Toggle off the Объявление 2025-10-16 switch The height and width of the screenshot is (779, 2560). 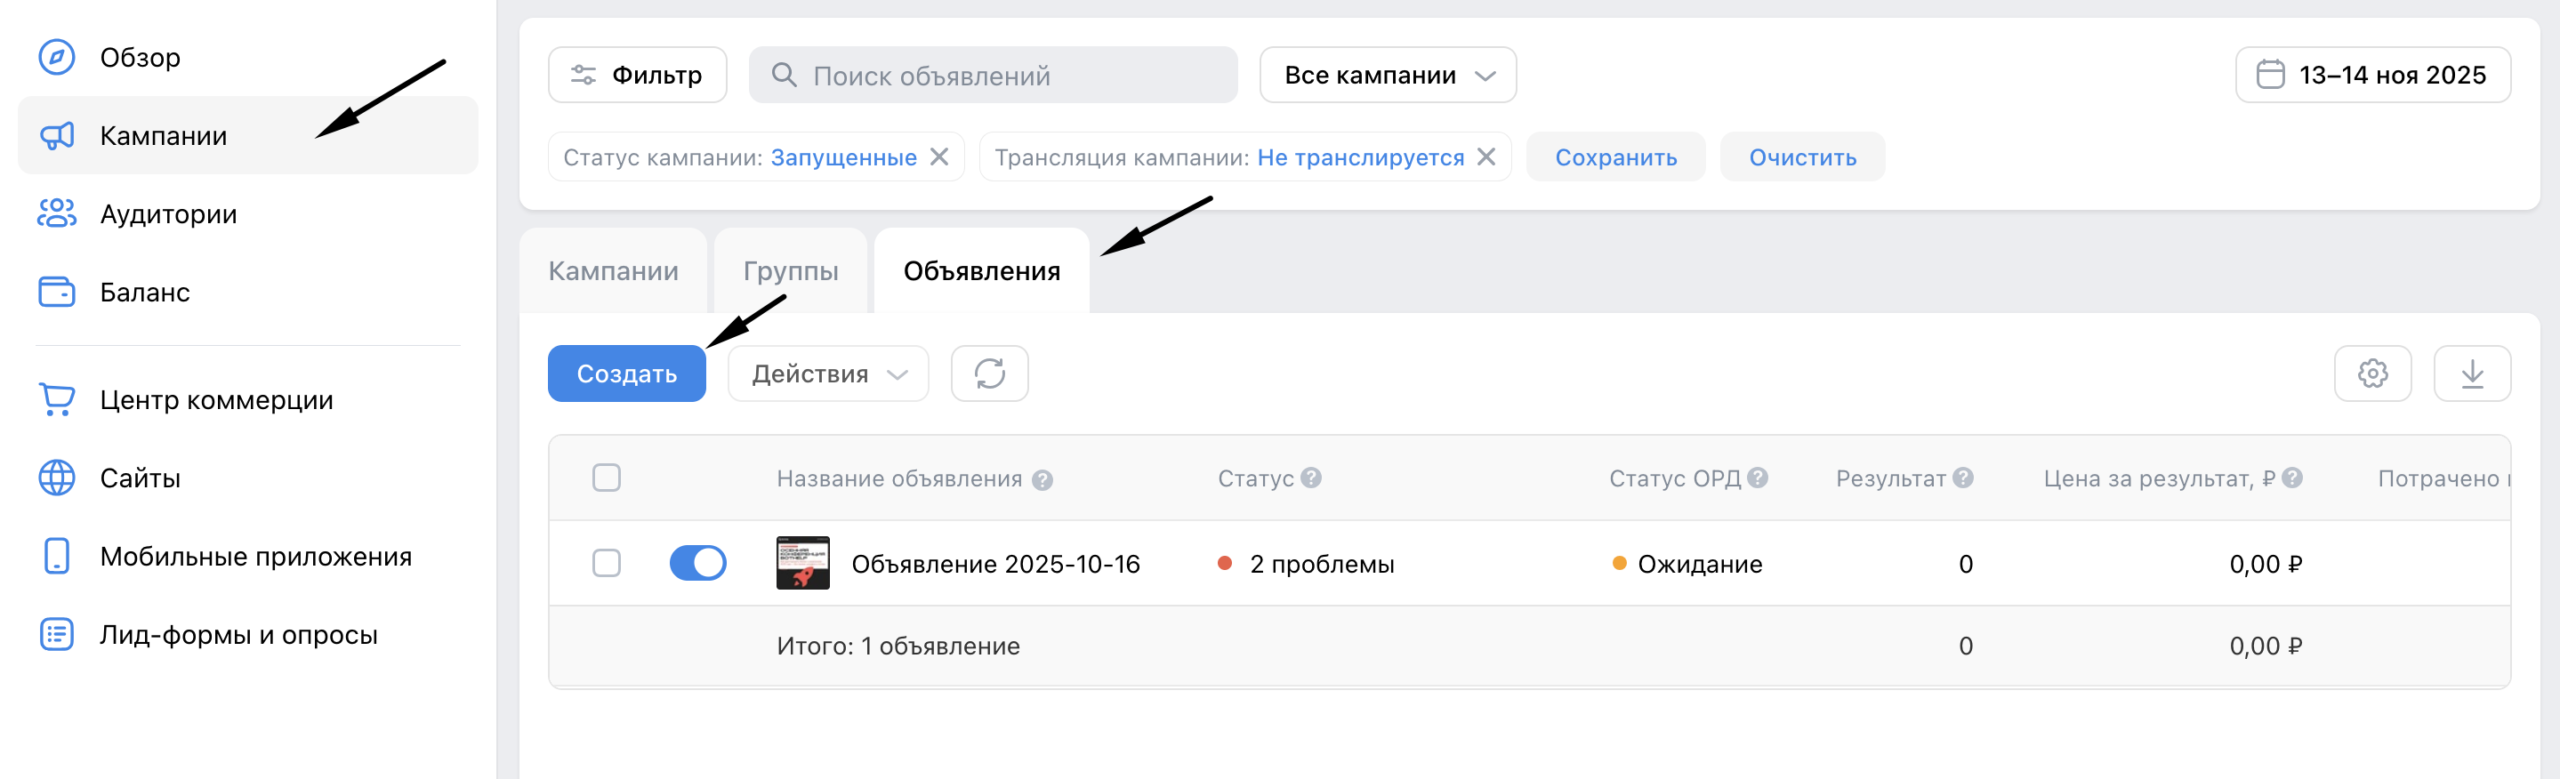698,563
